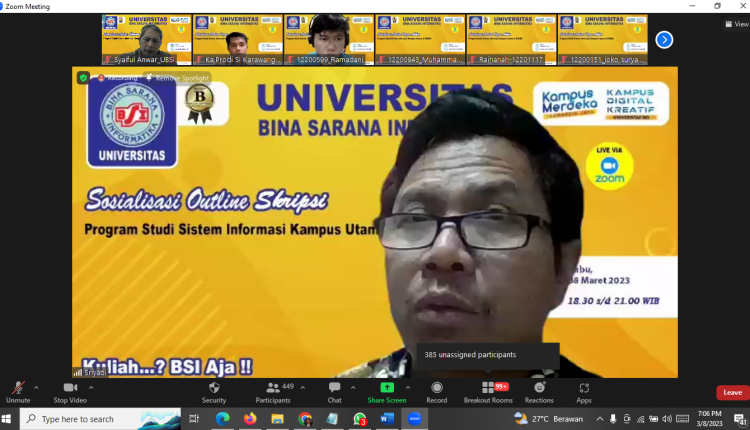Click the Recording indicator
750x430 pixels.
117,78
